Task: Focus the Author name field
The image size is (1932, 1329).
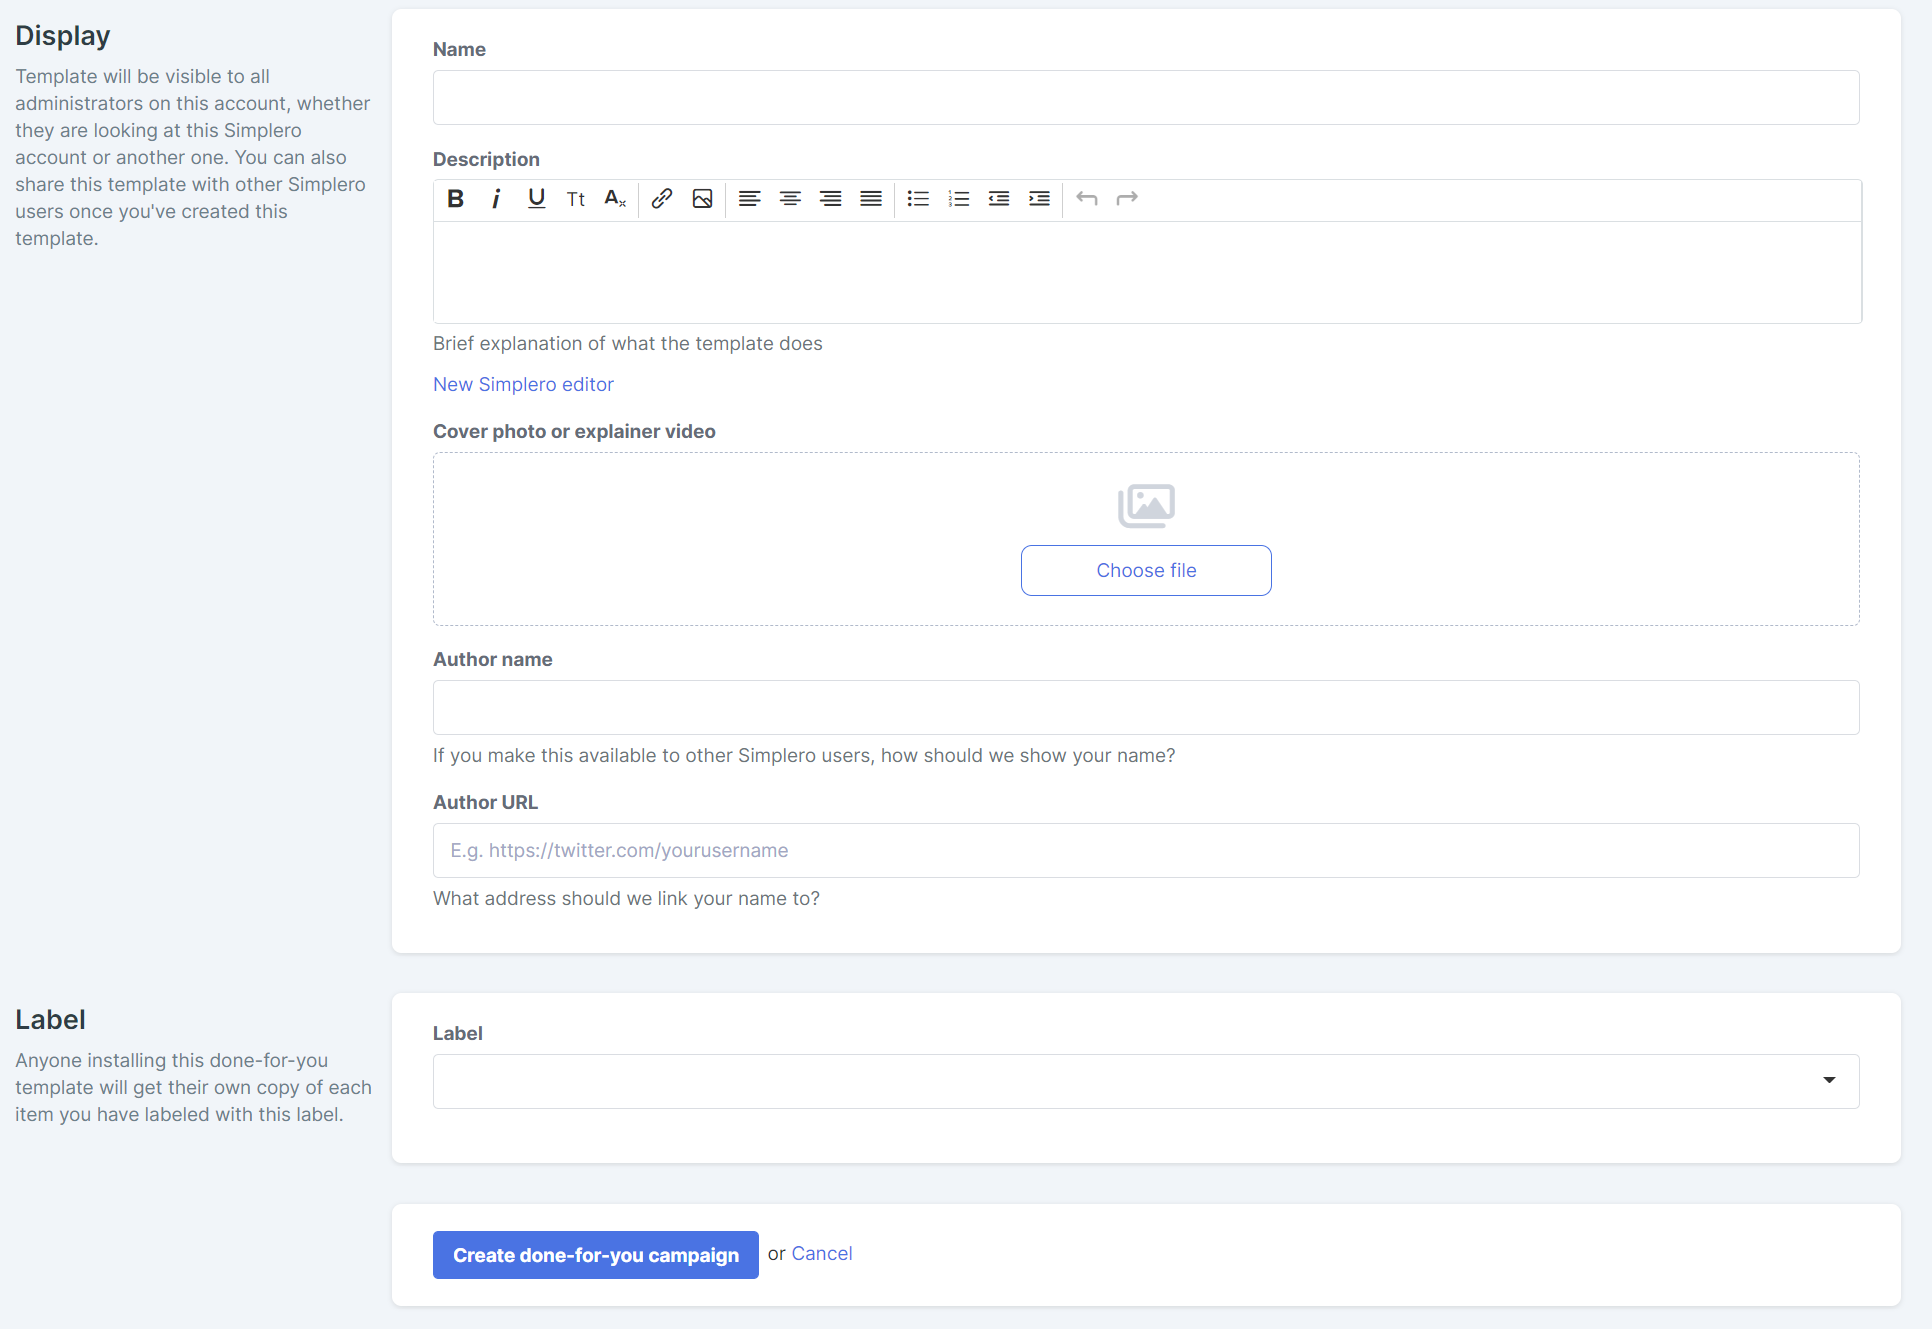Action: click(x=1146, y=708)
